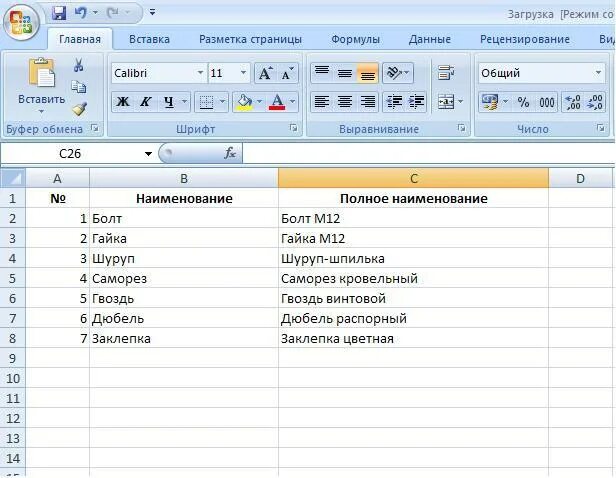Open text orientation options

point(398,73)
